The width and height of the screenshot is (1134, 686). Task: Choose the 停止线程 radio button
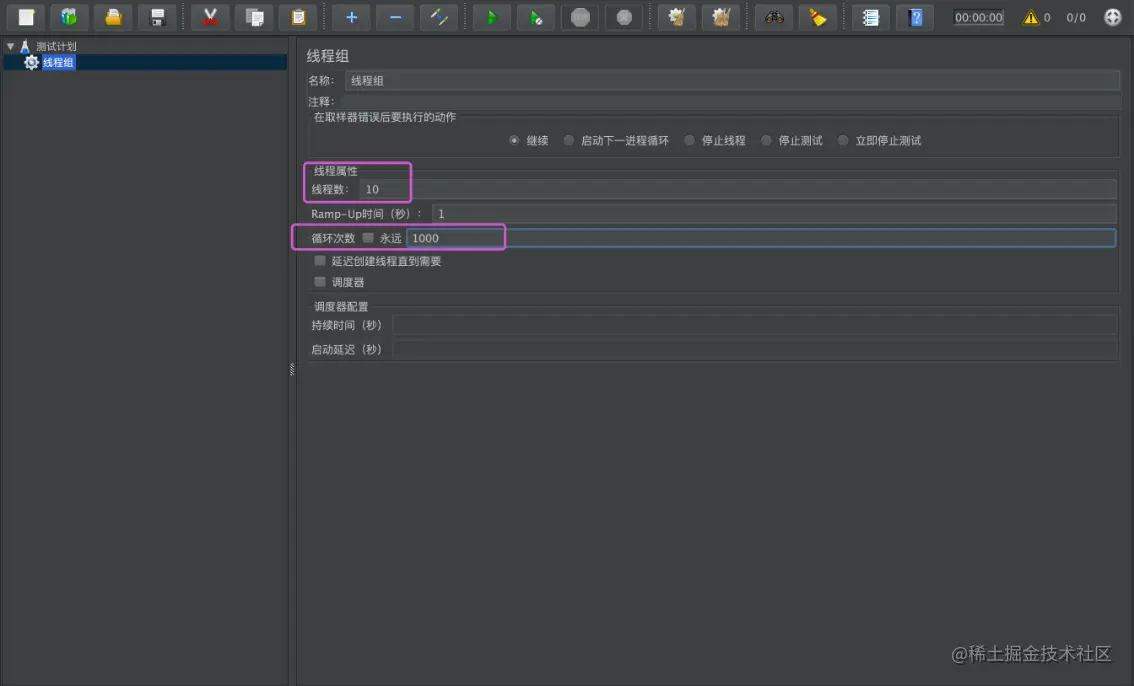point(689,140)
